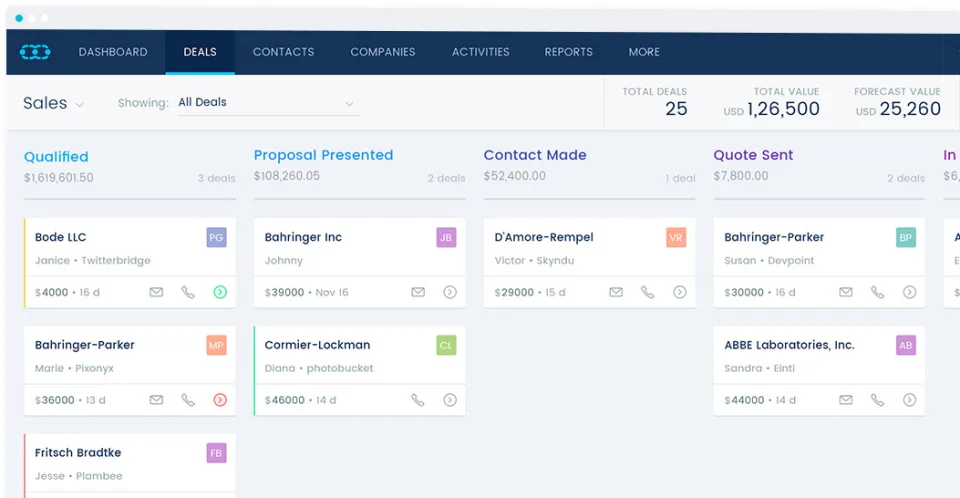Open the Dashboard tab
Image resolution: width=960 pixels, height=498 pixels.
click(113, 52)
